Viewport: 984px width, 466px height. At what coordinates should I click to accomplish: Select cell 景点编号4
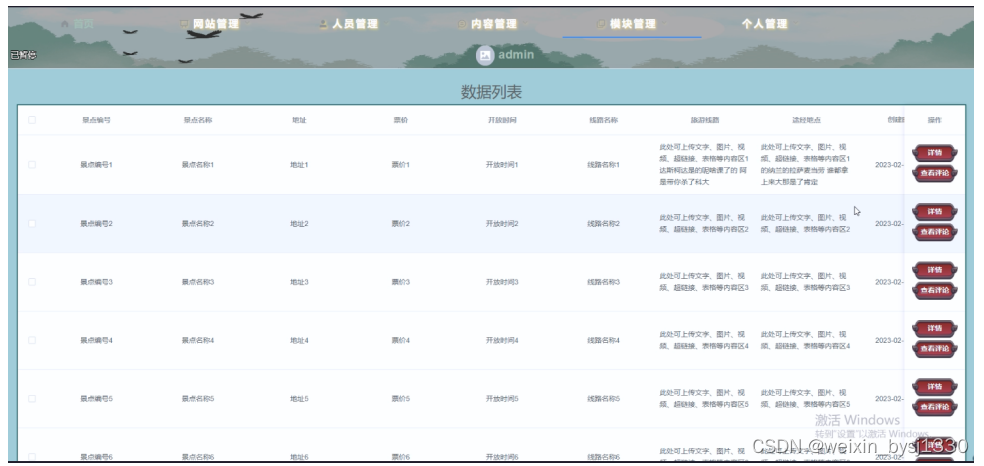point(96,341)
